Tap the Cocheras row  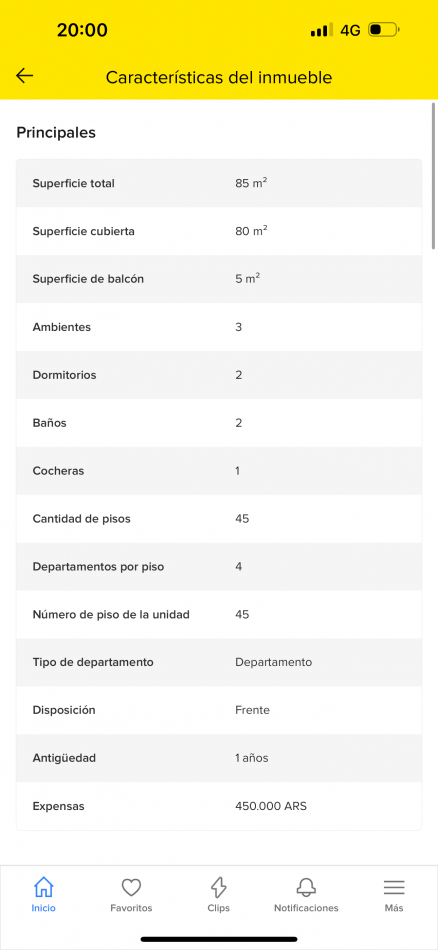pos(219,471)
